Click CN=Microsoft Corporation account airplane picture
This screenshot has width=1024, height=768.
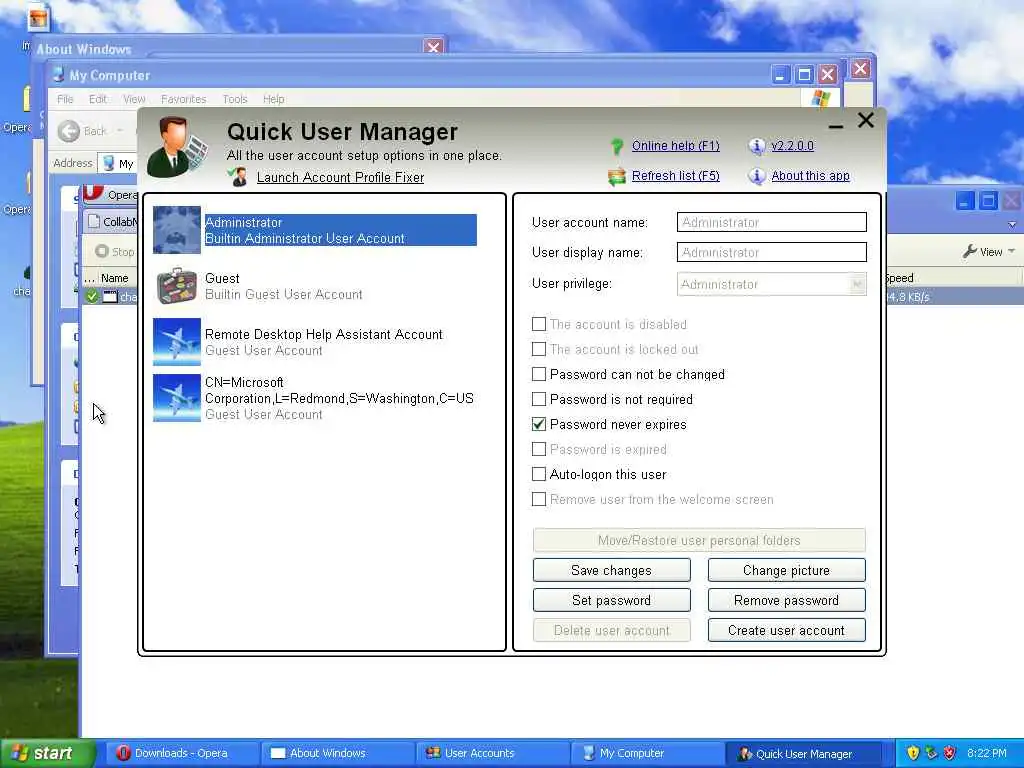[x=177, y=398]
